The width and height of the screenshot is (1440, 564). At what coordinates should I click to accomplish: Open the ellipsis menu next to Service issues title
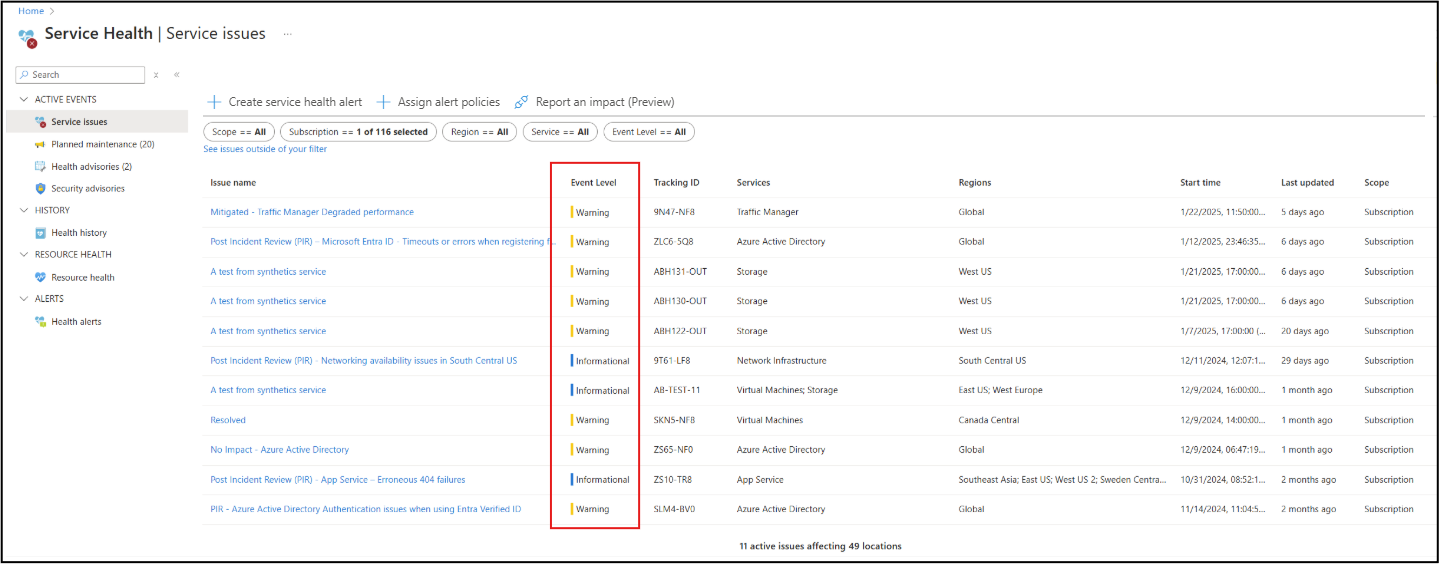[288, 34]
